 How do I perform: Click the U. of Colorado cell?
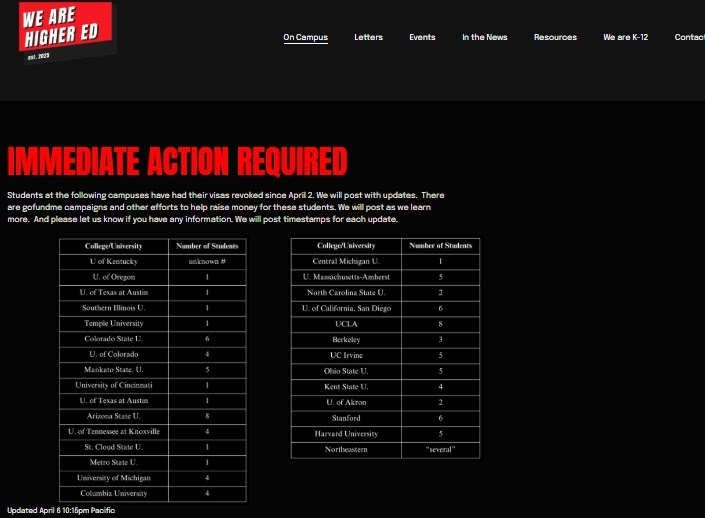tap(114, 354)
